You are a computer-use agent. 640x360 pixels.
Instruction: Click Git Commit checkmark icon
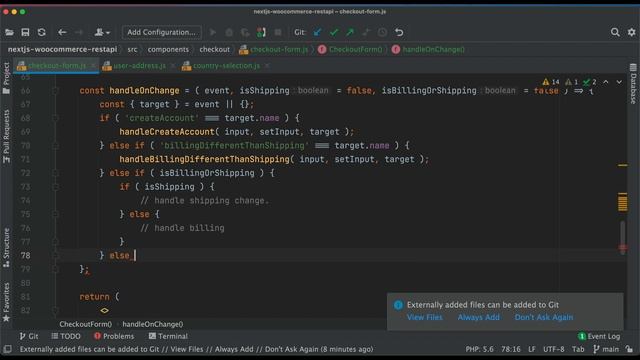click(x=334, y=32)
